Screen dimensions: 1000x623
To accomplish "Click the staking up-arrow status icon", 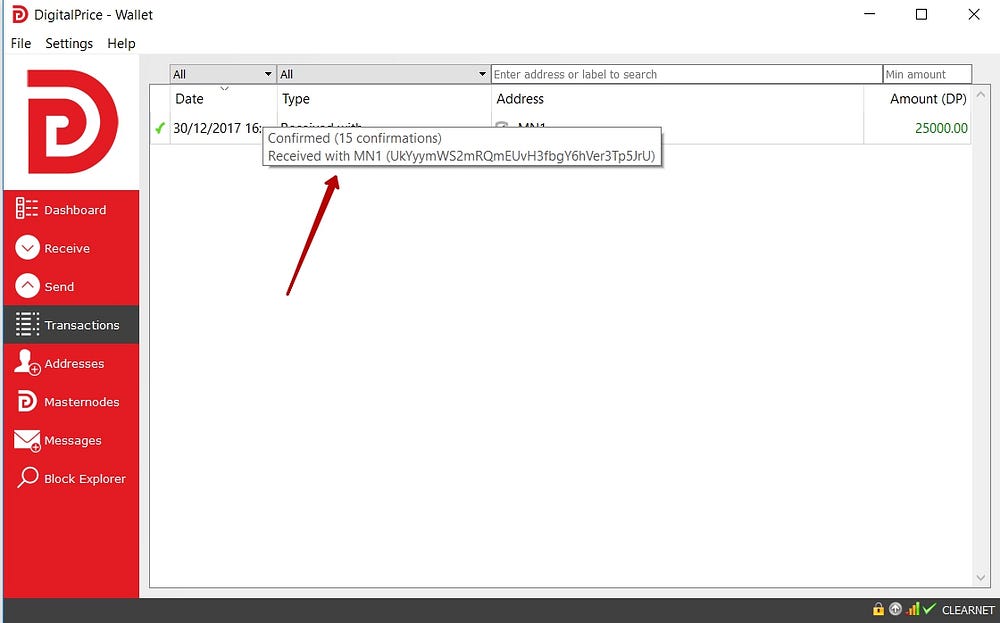I will [895, 609].
